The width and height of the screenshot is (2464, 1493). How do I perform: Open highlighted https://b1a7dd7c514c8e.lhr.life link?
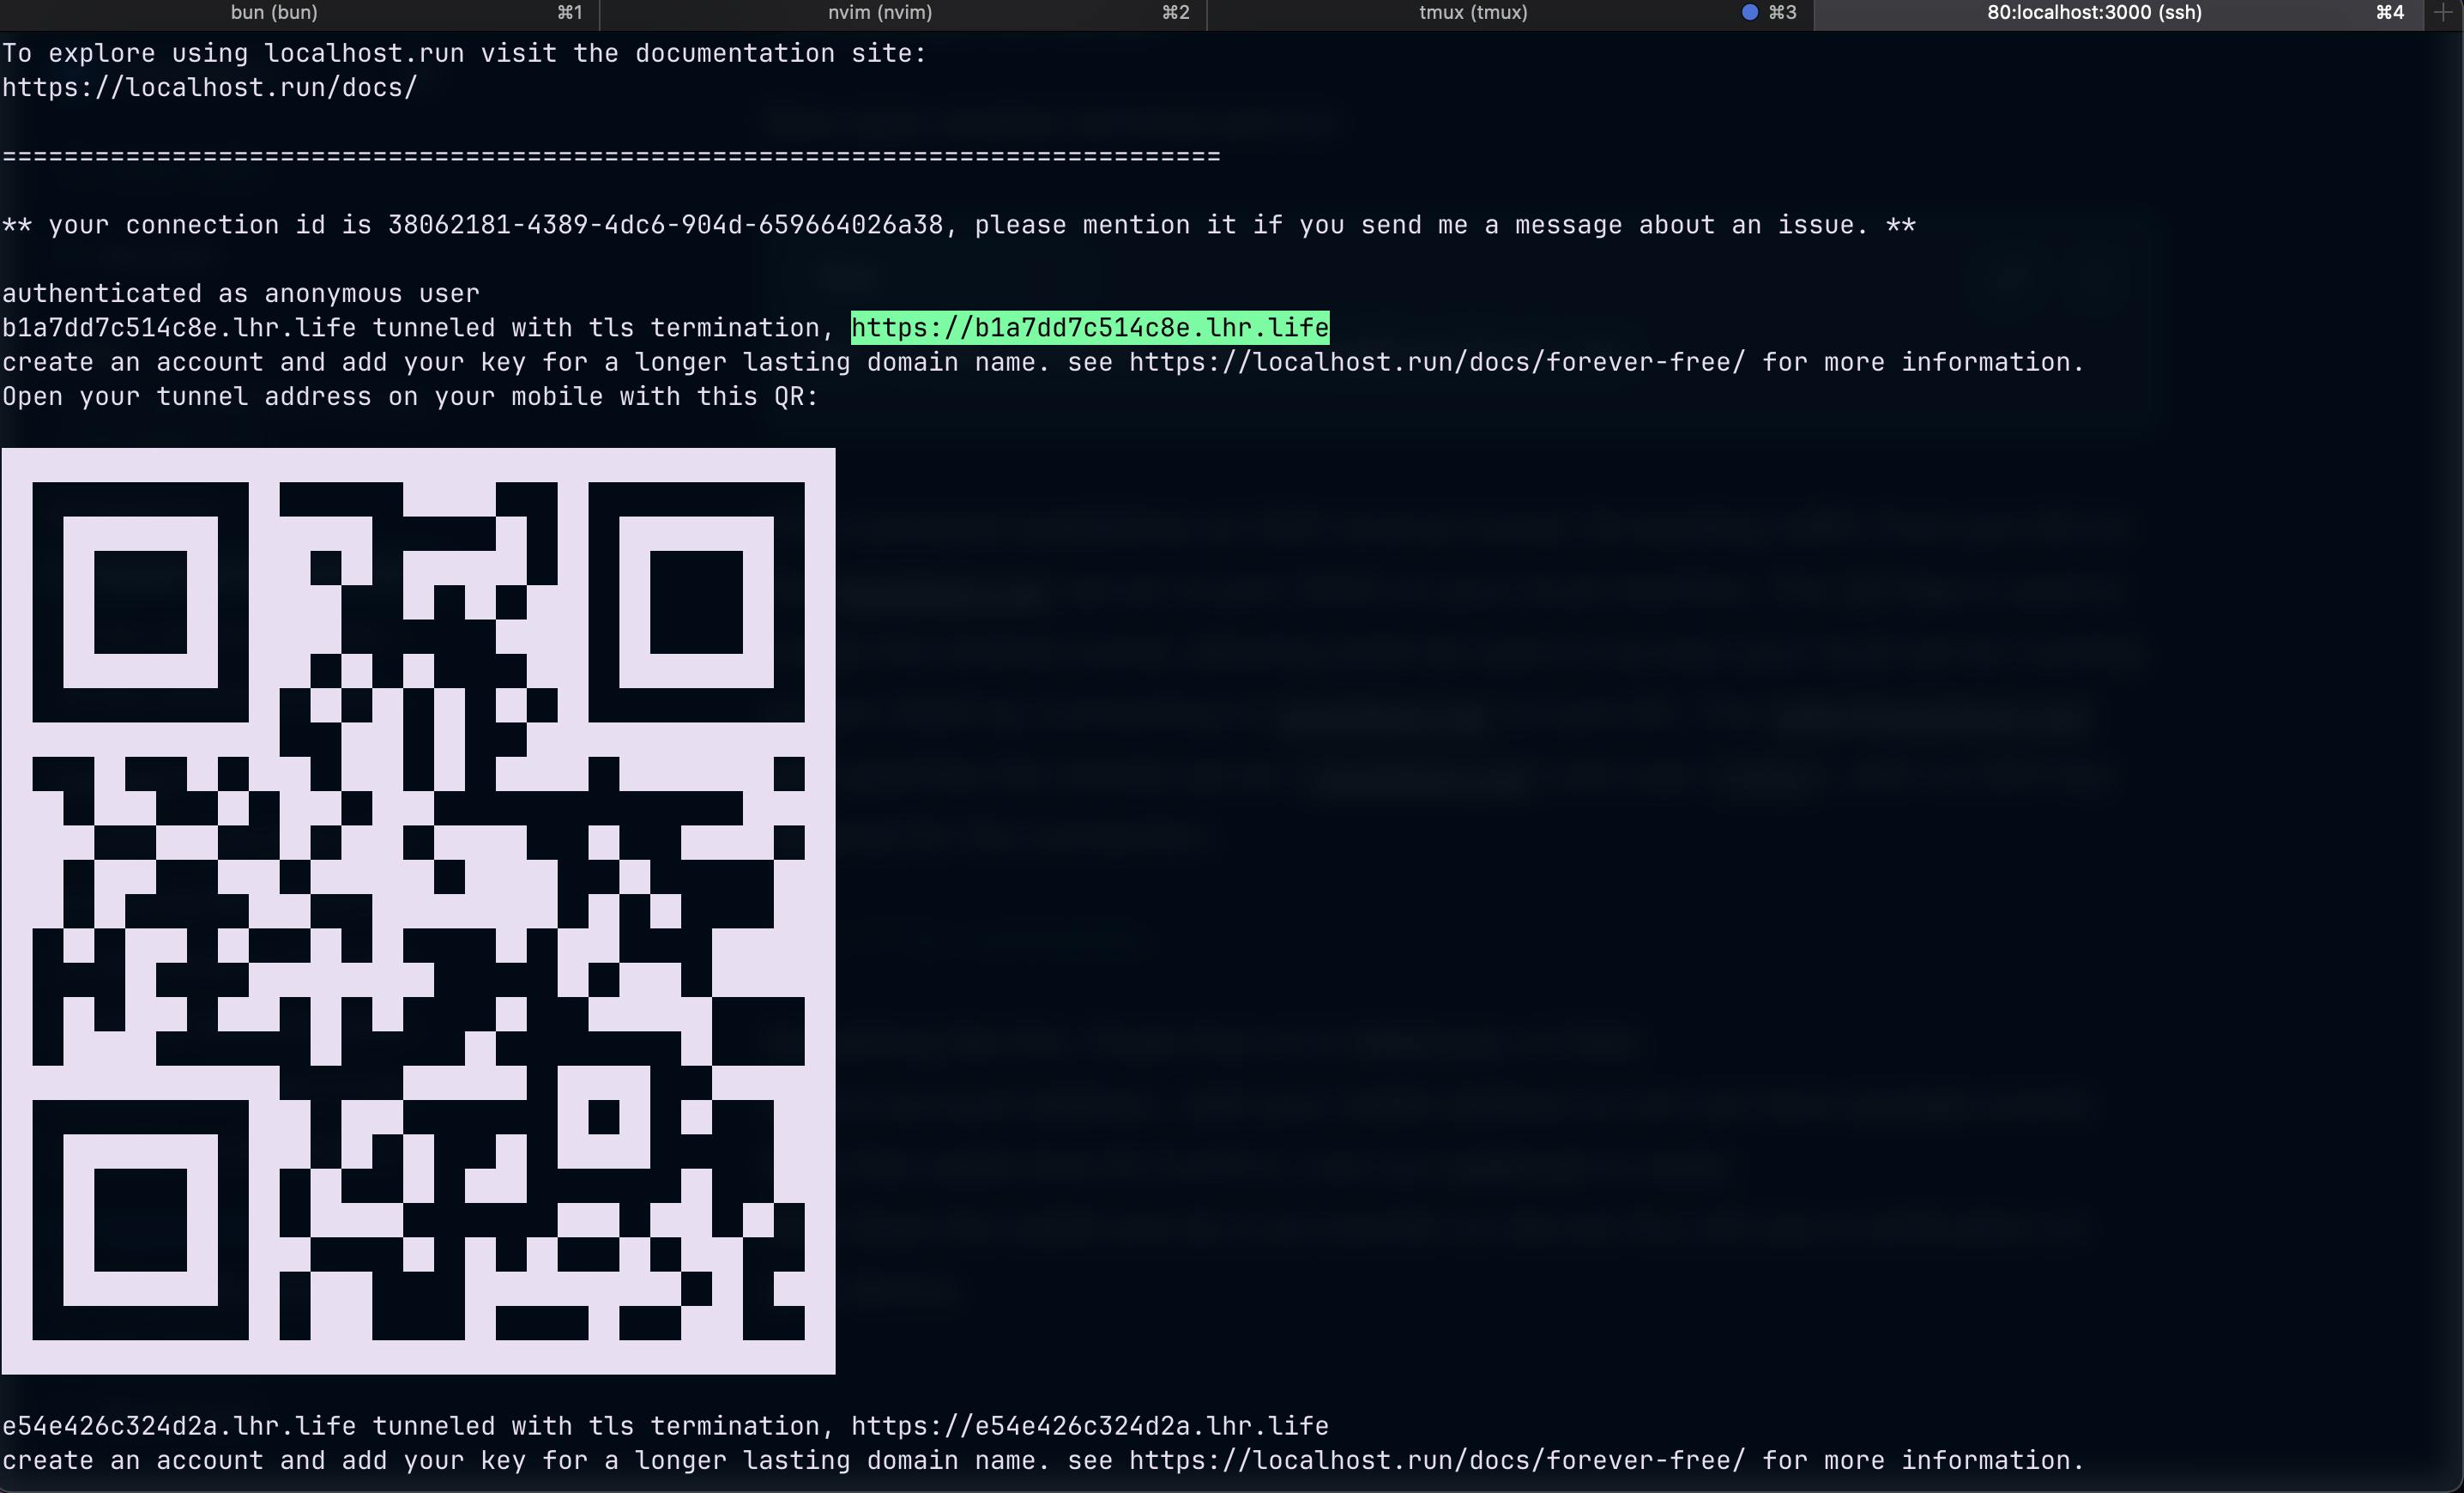1090,328
